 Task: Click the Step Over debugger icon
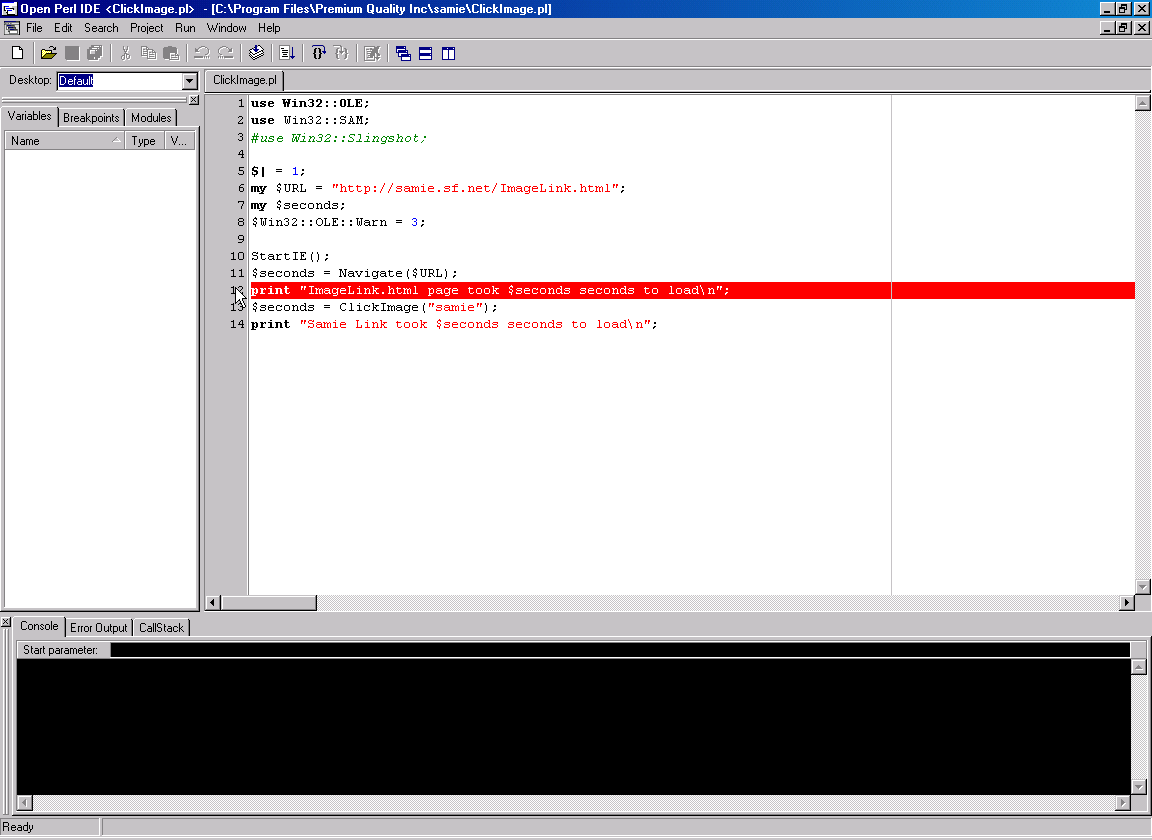click(x=319, y=53)
